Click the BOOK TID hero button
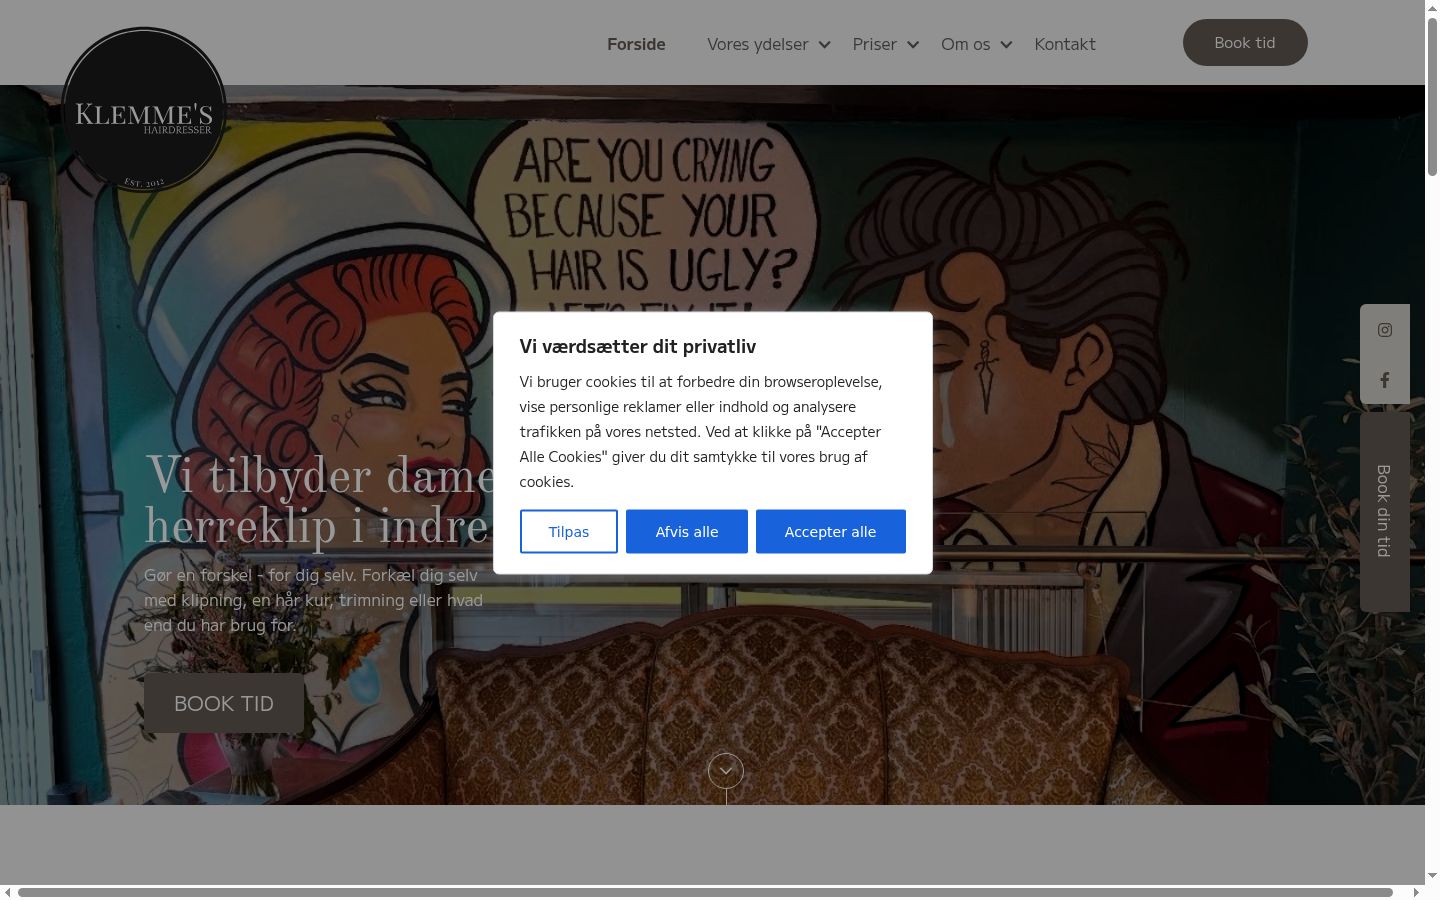Screen dimensions: 1440x900 click(224, 703)
